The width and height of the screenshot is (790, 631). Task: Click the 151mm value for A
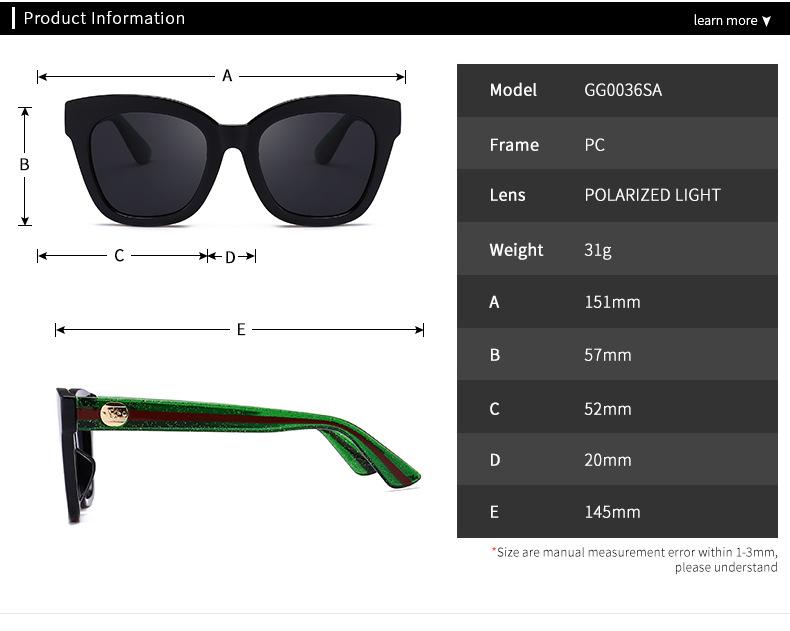(612, 302)
